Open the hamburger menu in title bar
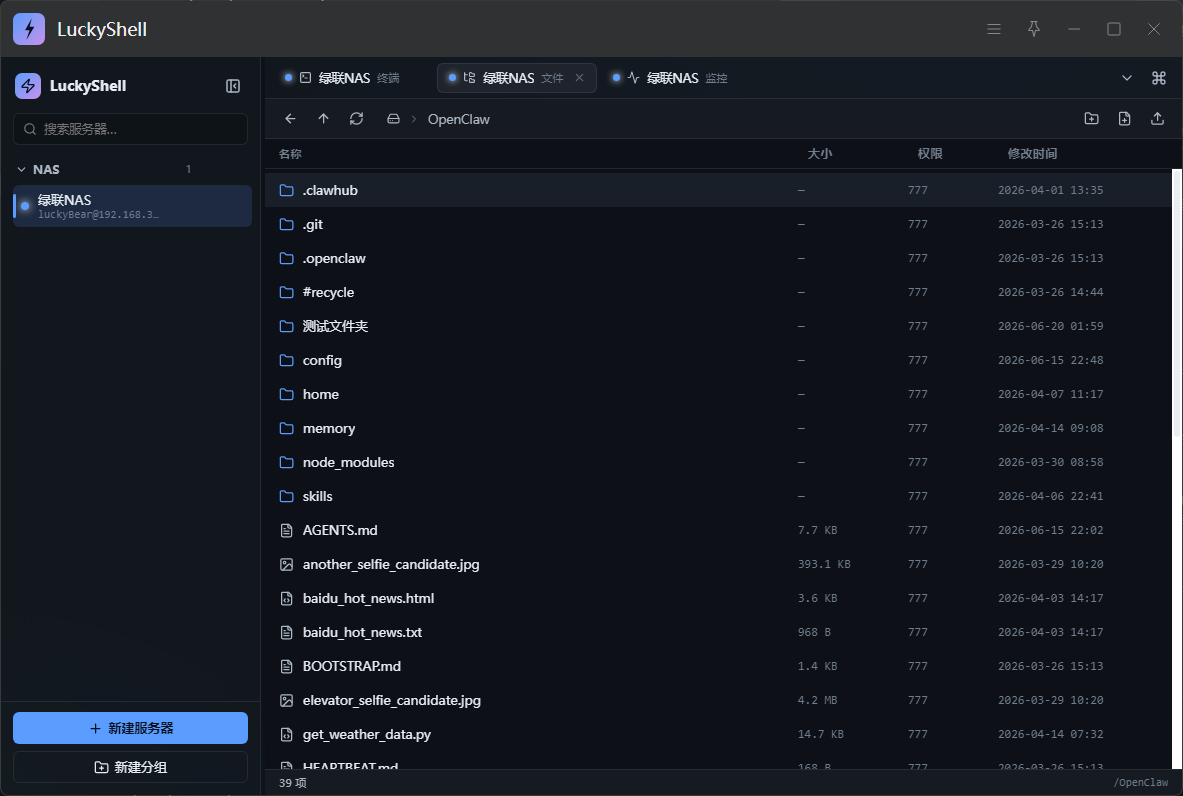 (994, 29)
